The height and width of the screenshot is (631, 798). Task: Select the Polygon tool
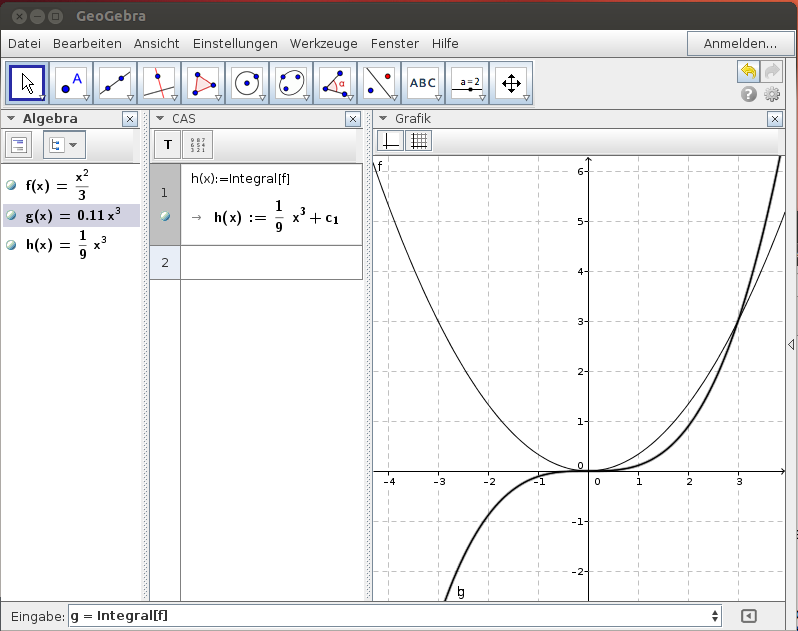203,83
